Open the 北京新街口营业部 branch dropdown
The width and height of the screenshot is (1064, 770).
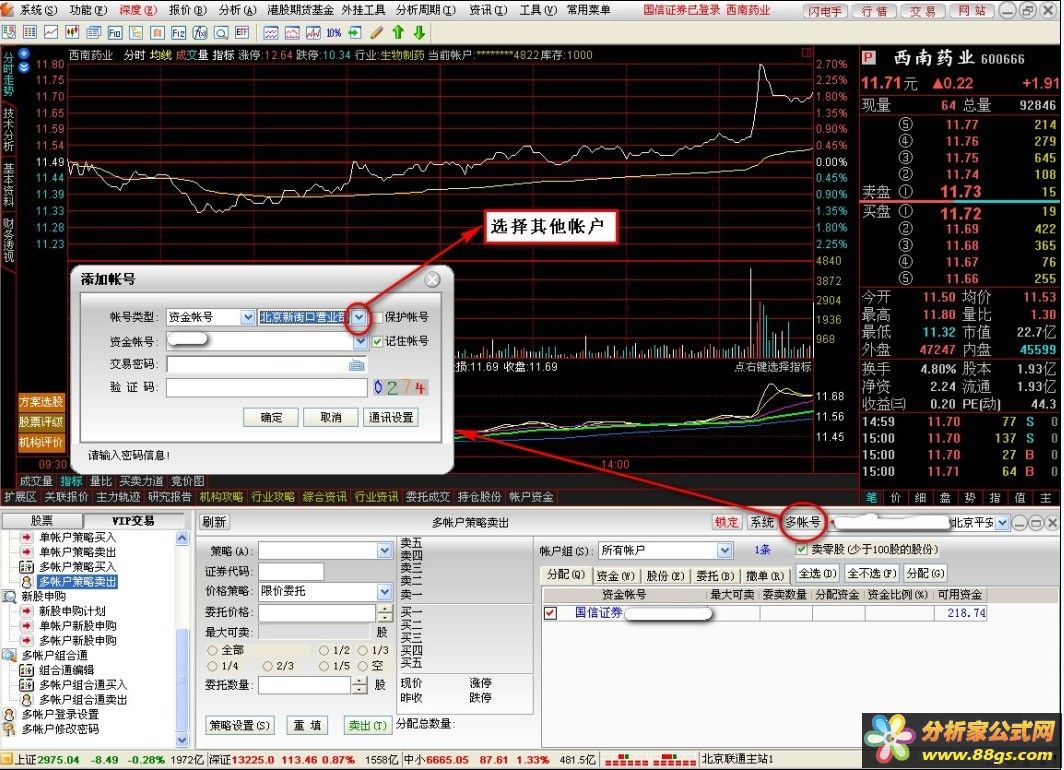pyautogui.click(x=360, y=317)
